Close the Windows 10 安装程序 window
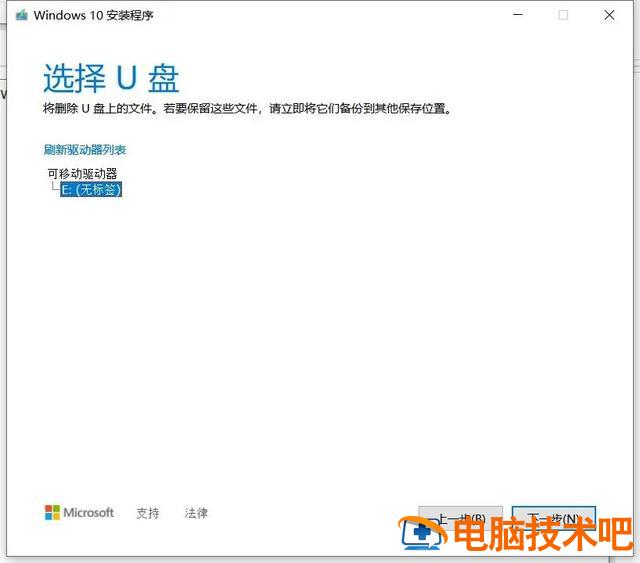Screen dimensions: 640x563 (x=609, y=15)
